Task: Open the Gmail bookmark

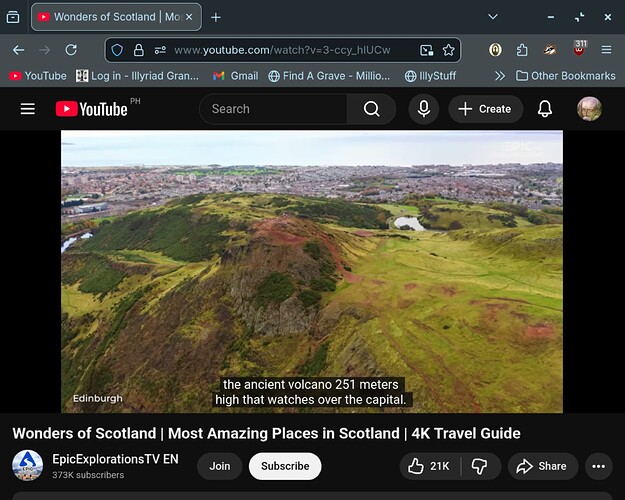Action: (x=236, y=76)
